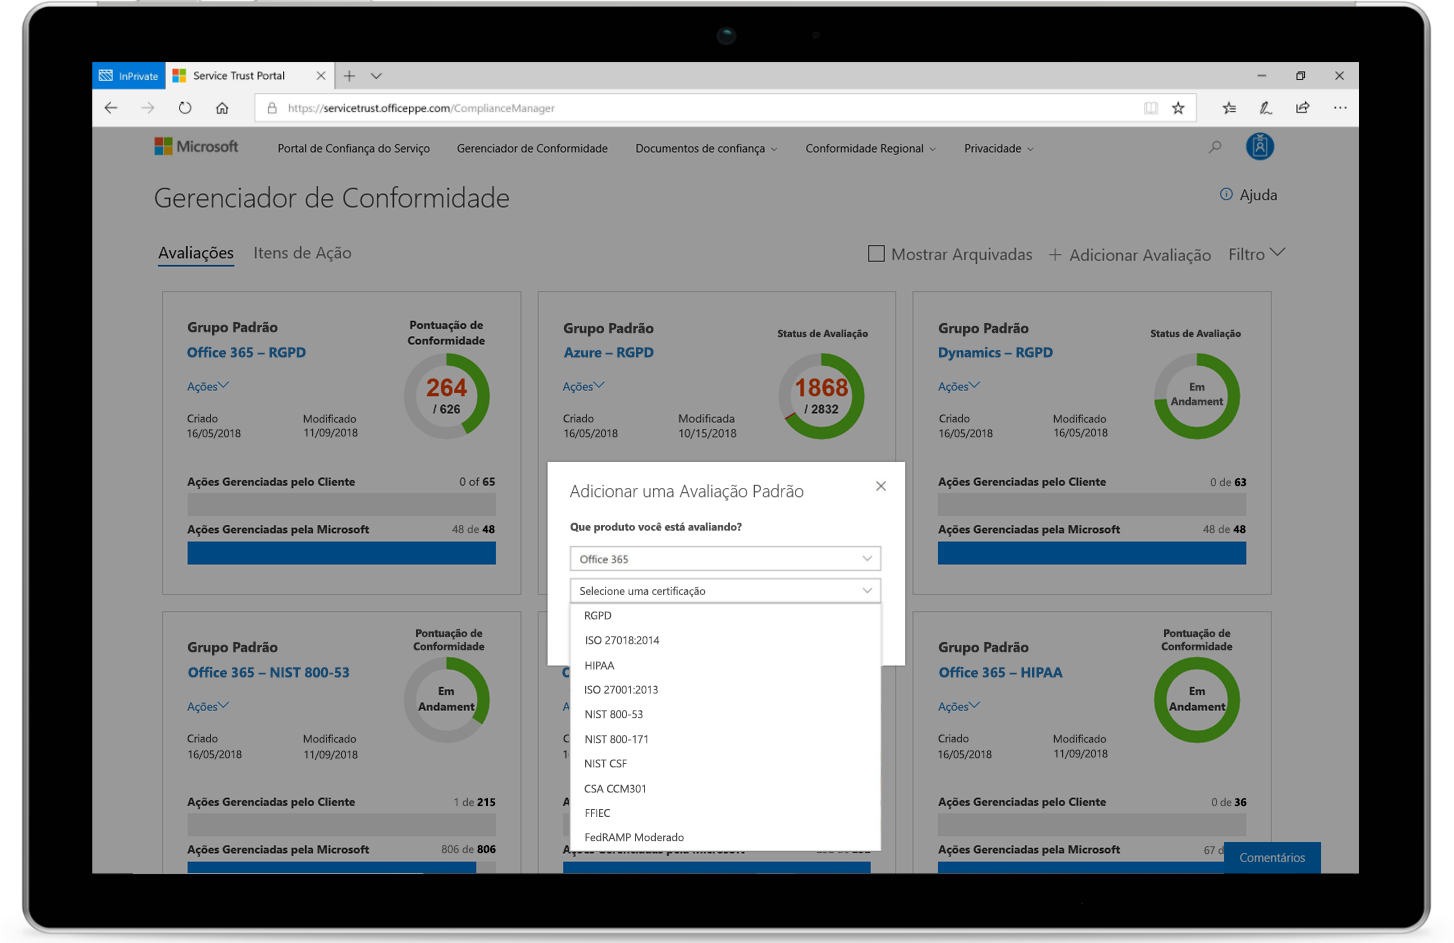The width and height of the screenshot is (1454, 943).
Task: Expand Ações in Office 365 – NIST card
Action: pyautogui.click(x=208, y=706)
